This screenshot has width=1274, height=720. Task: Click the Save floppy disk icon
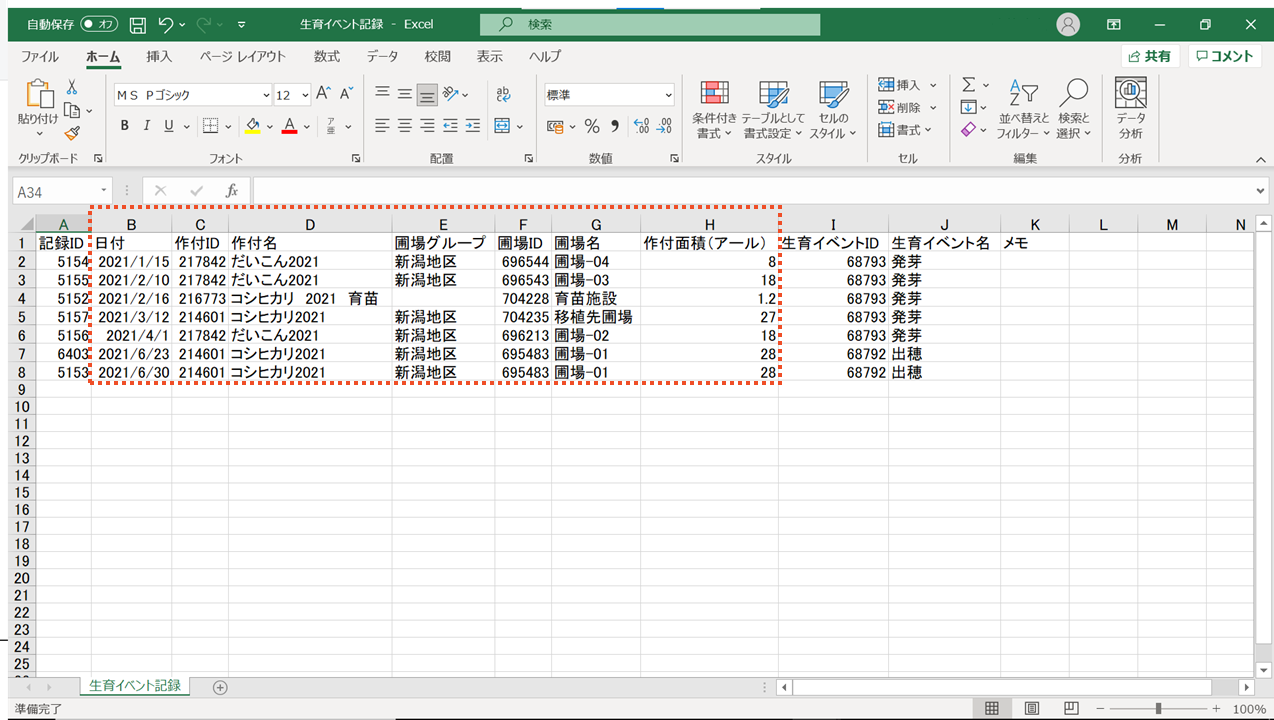pyautogui.click(x=138, y=24)
